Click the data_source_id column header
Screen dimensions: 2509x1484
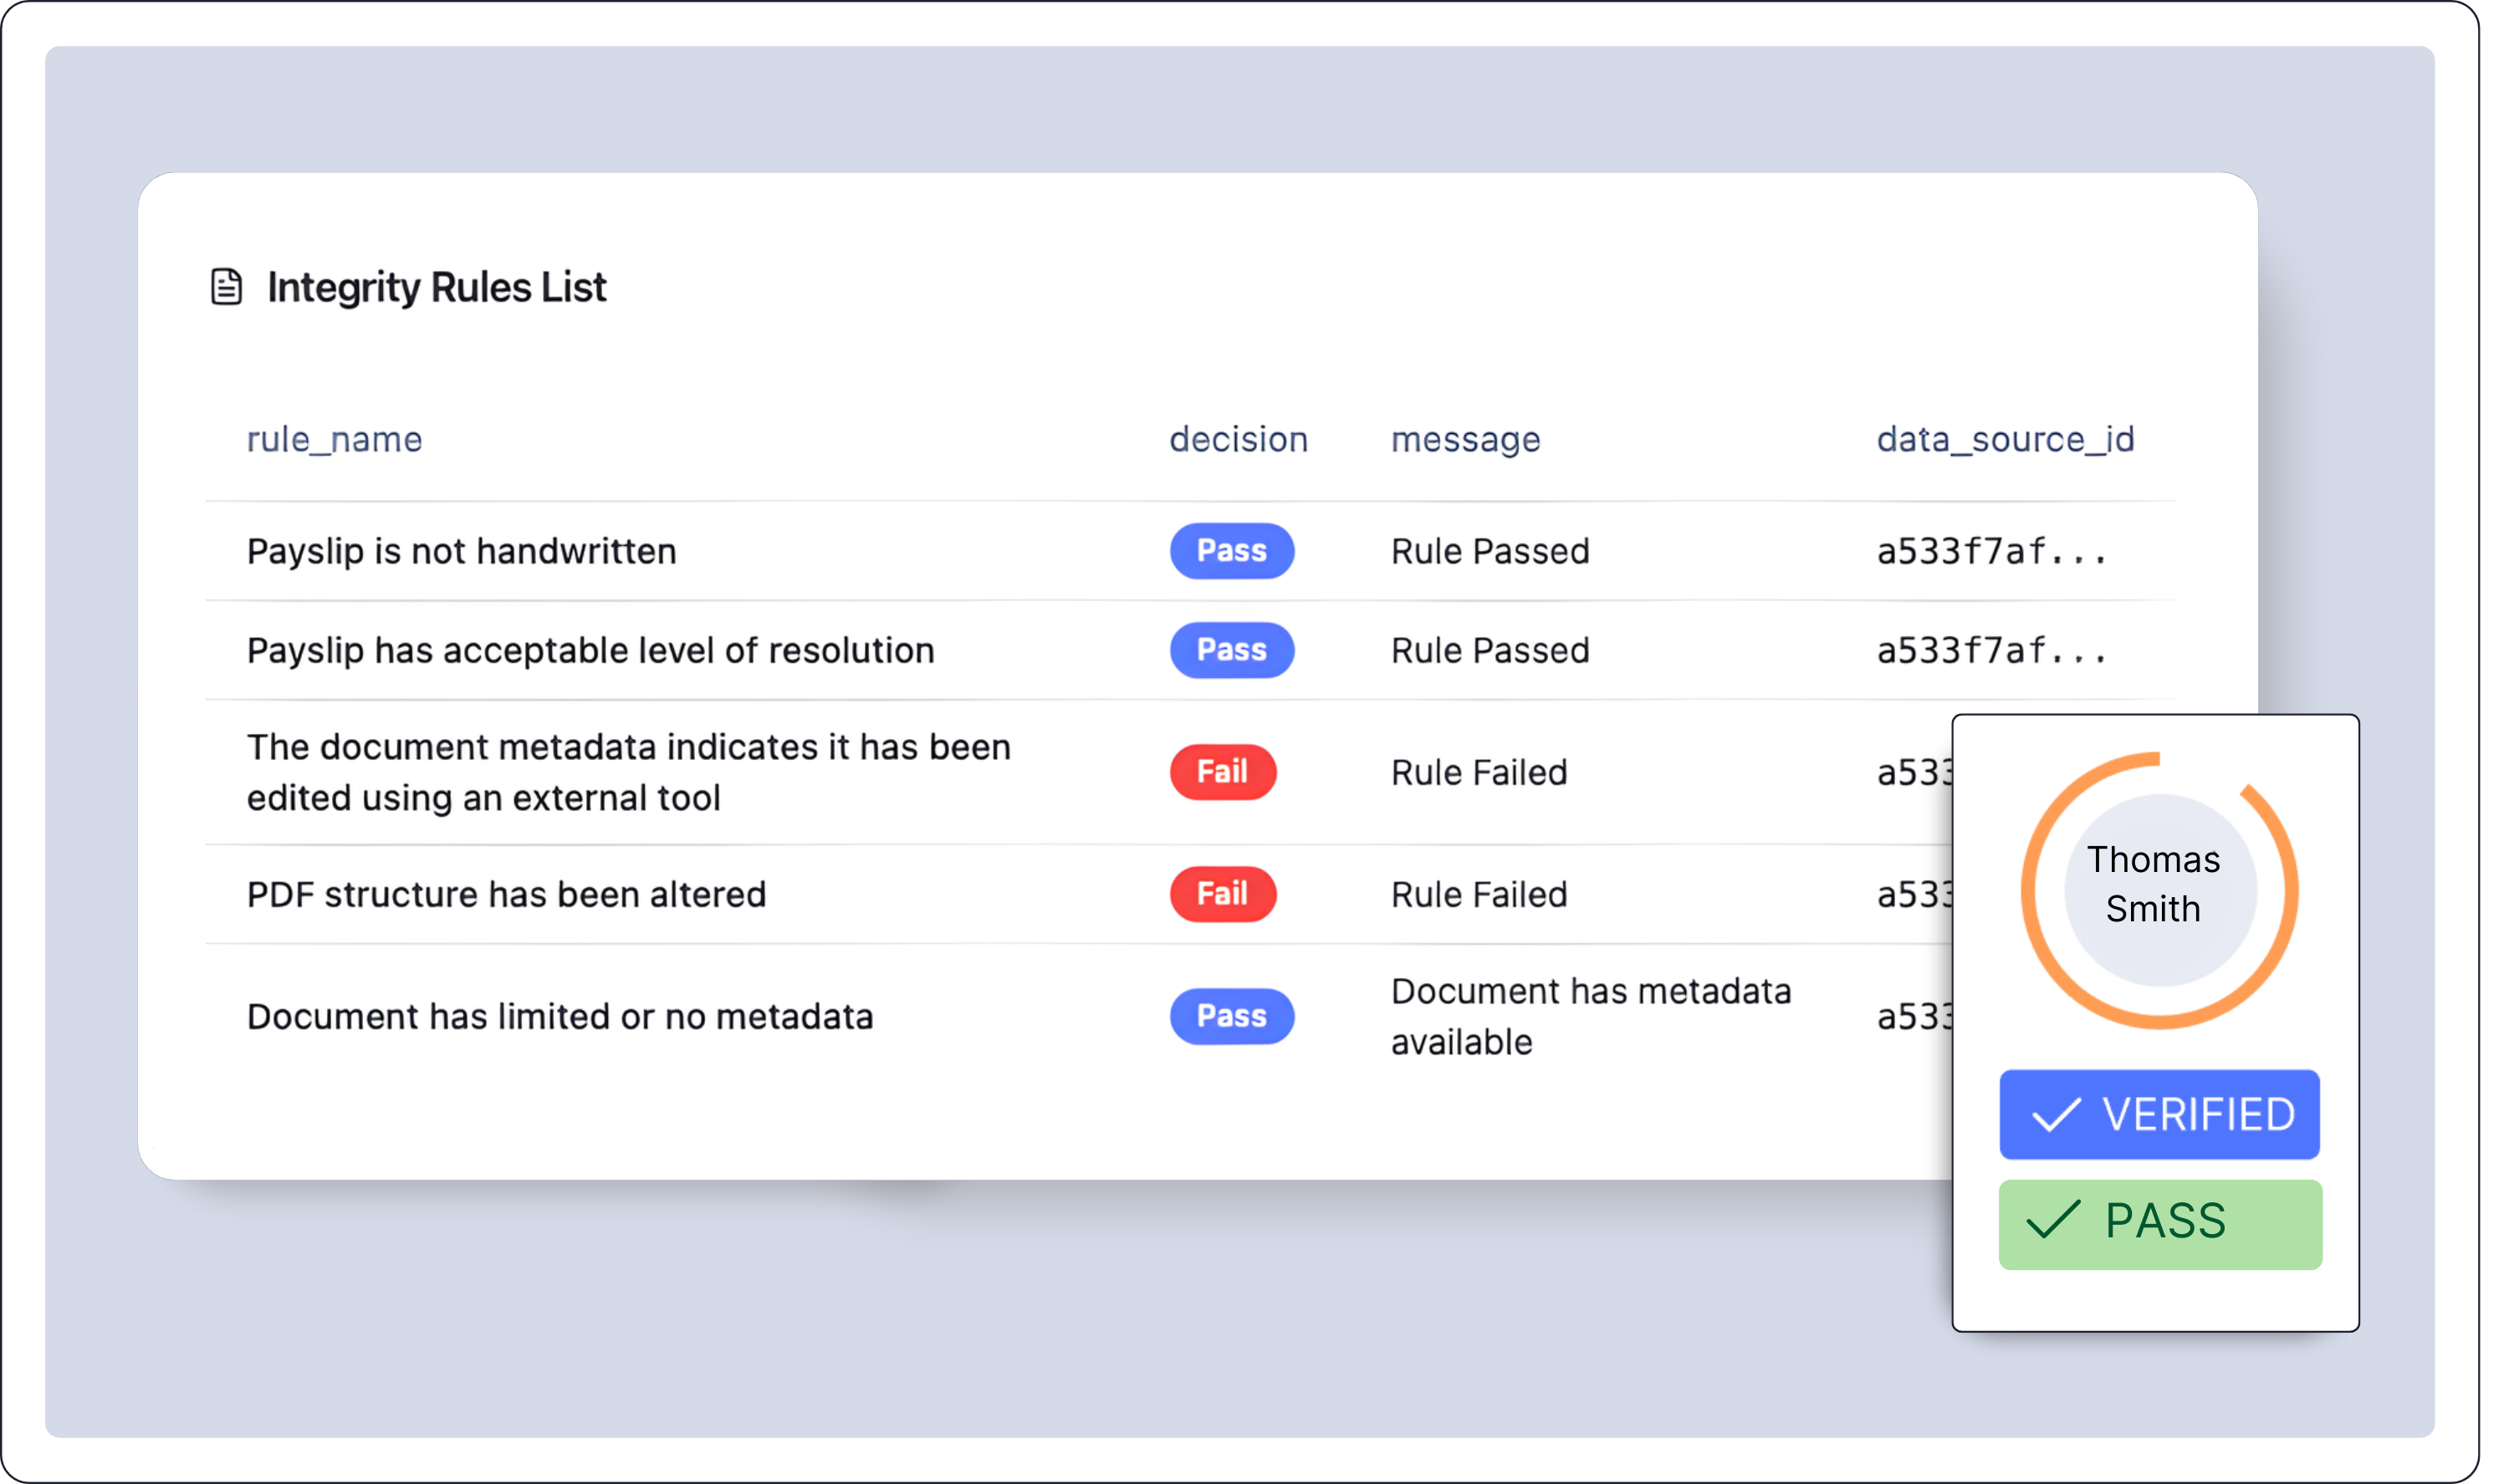2004,439
